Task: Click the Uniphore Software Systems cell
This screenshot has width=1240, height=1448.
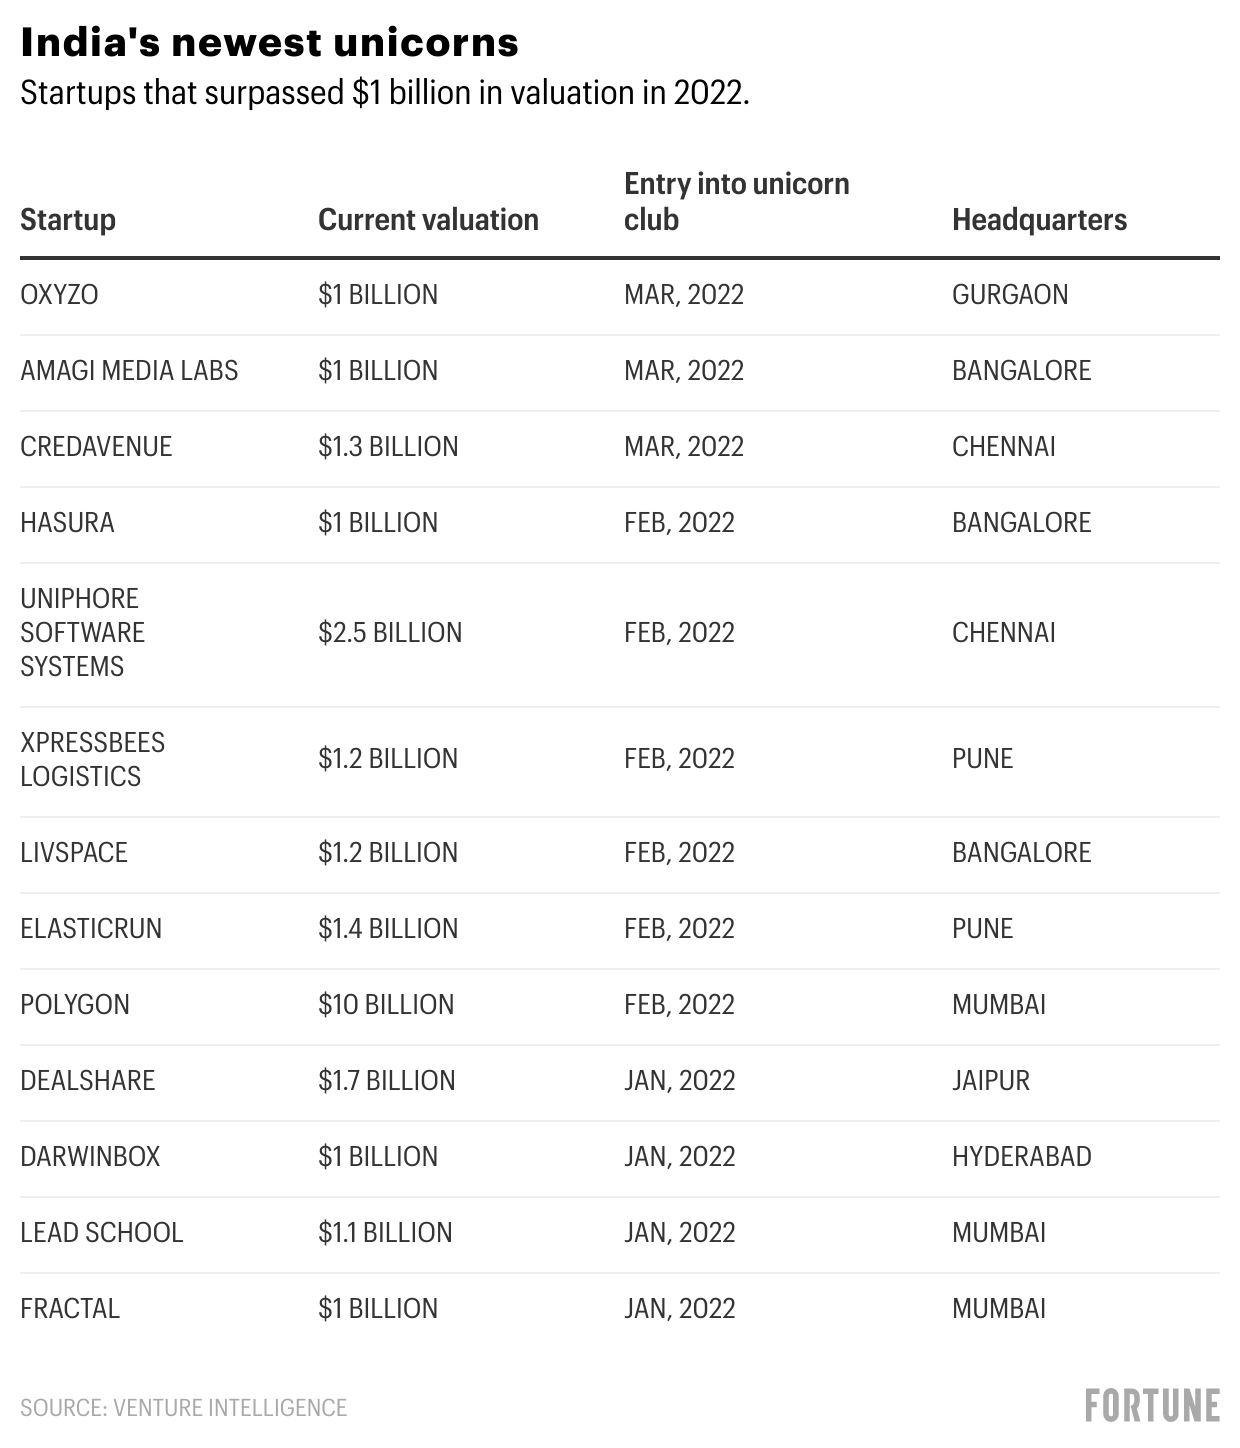Action: [x=82, y=633]
